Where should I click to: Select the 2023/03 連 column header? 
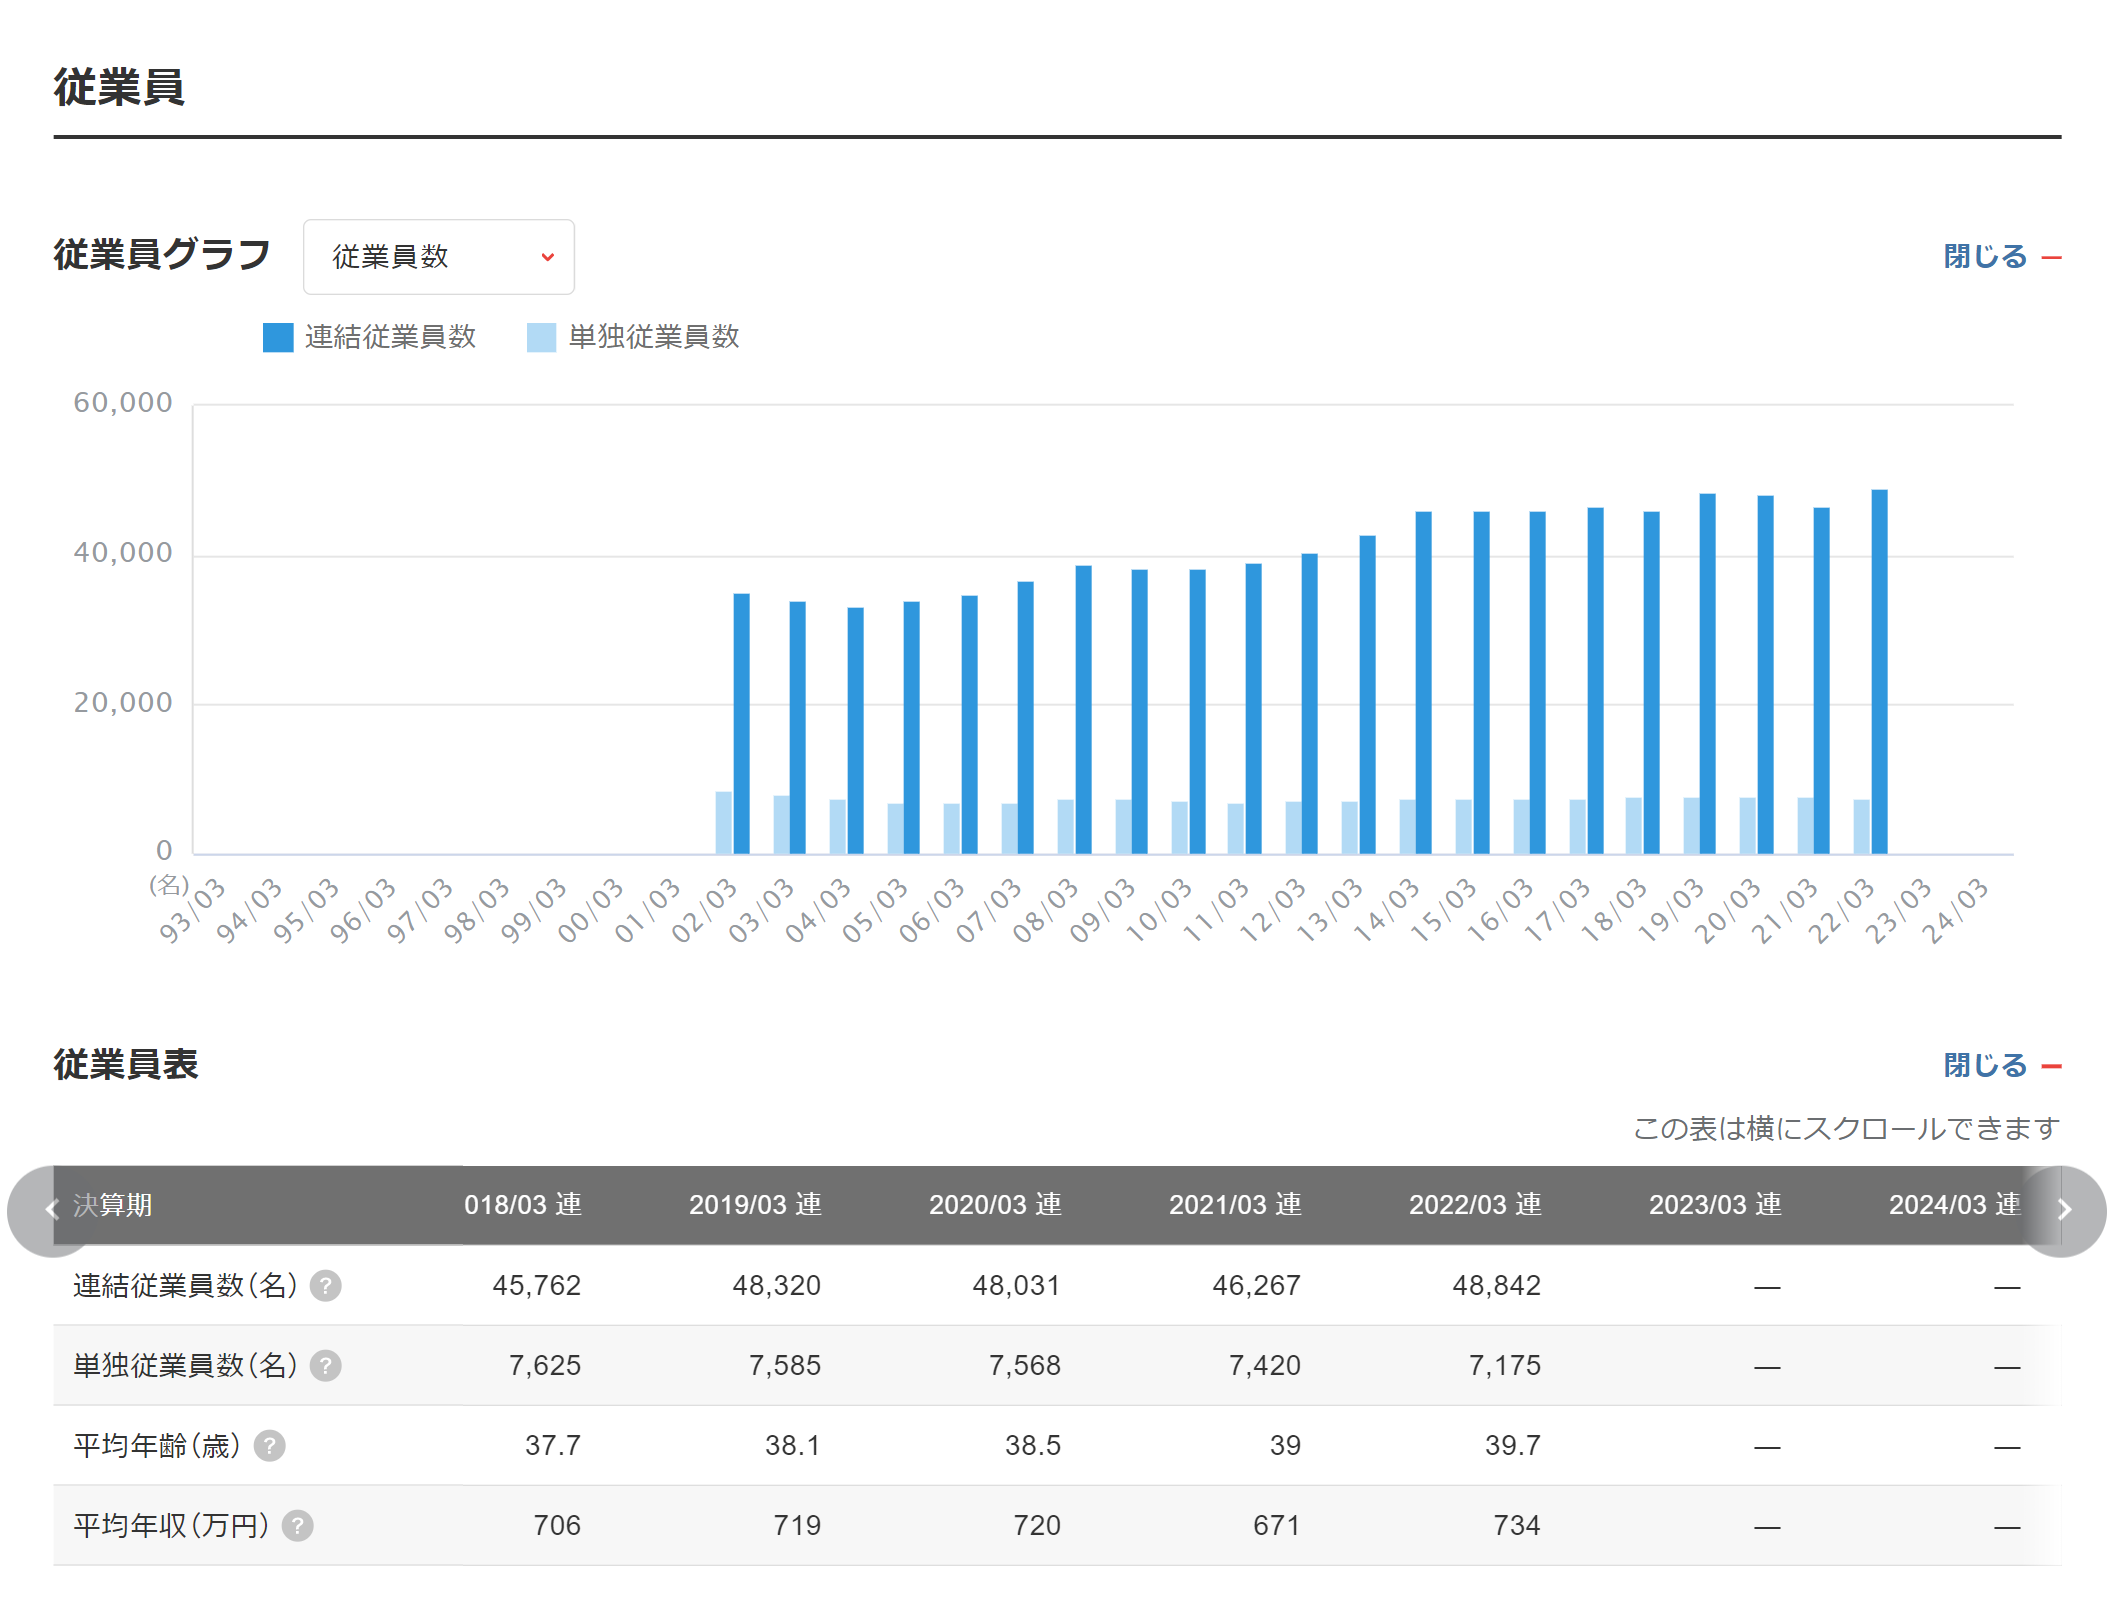point(1715,1205)
